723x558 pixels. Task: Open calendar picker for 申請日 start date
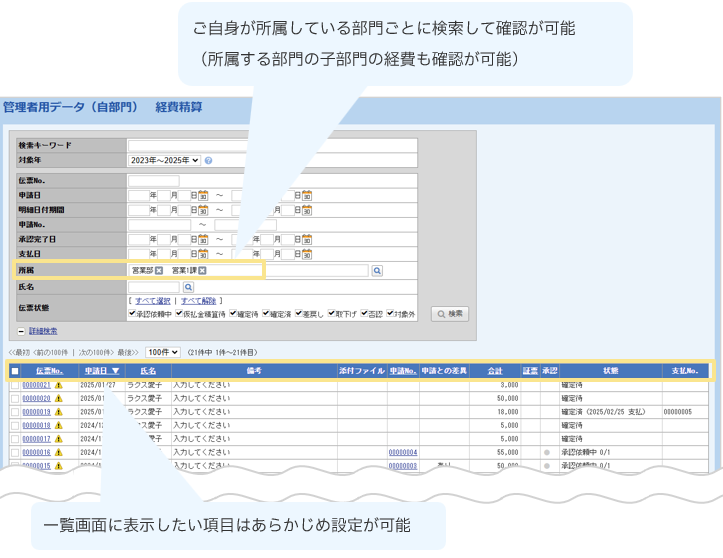click(x=203, y=195)
